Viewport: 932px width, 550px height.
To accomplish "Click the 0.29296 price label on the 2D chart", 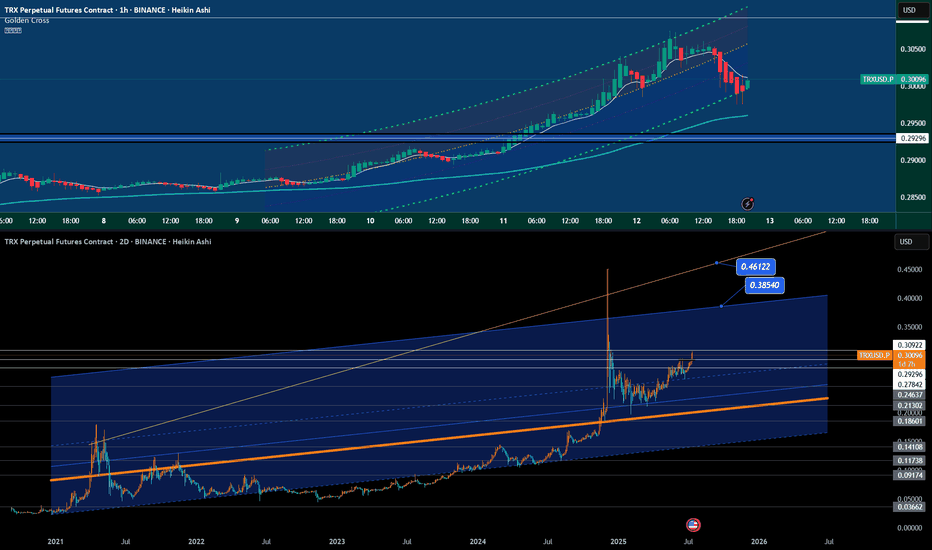I will 909,375.
